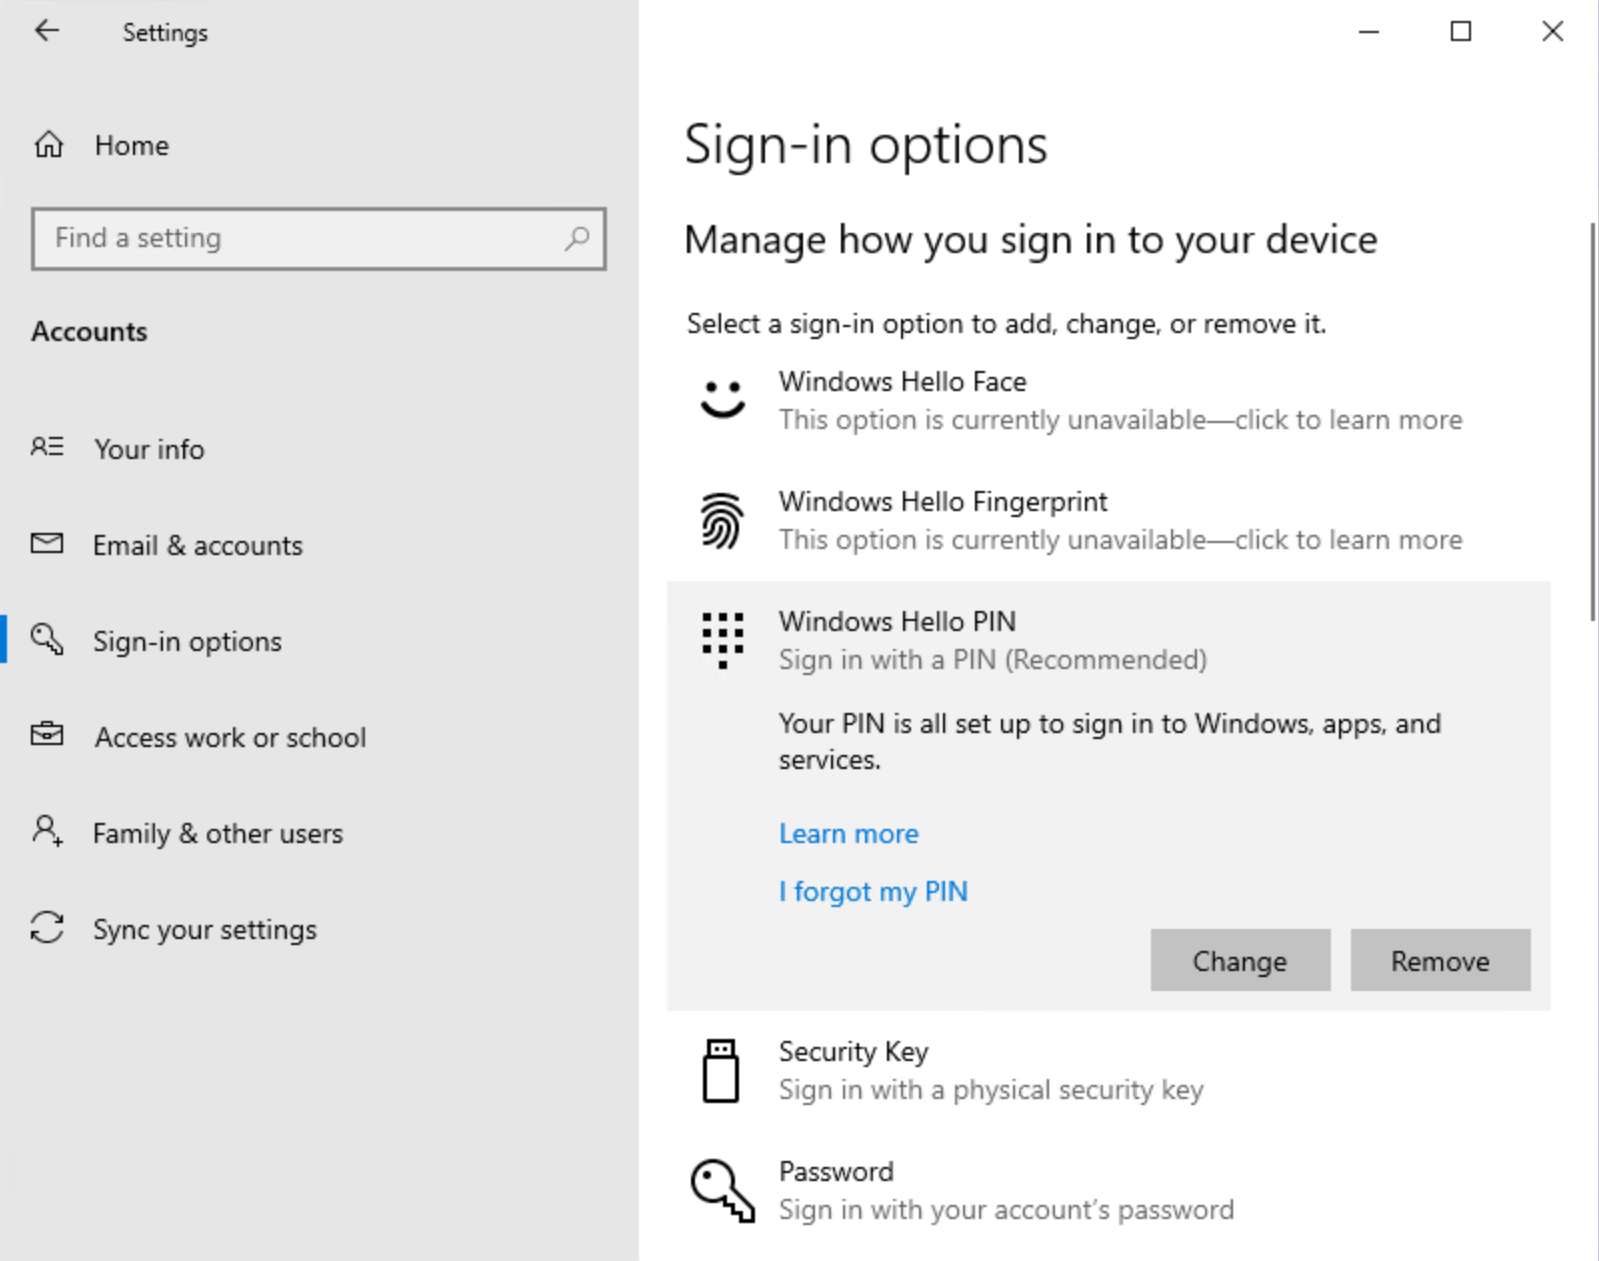The height and width of the screenshot is (1261, 1599).
Task: Click the Email & accounts envelope icon
Action: 47,543
